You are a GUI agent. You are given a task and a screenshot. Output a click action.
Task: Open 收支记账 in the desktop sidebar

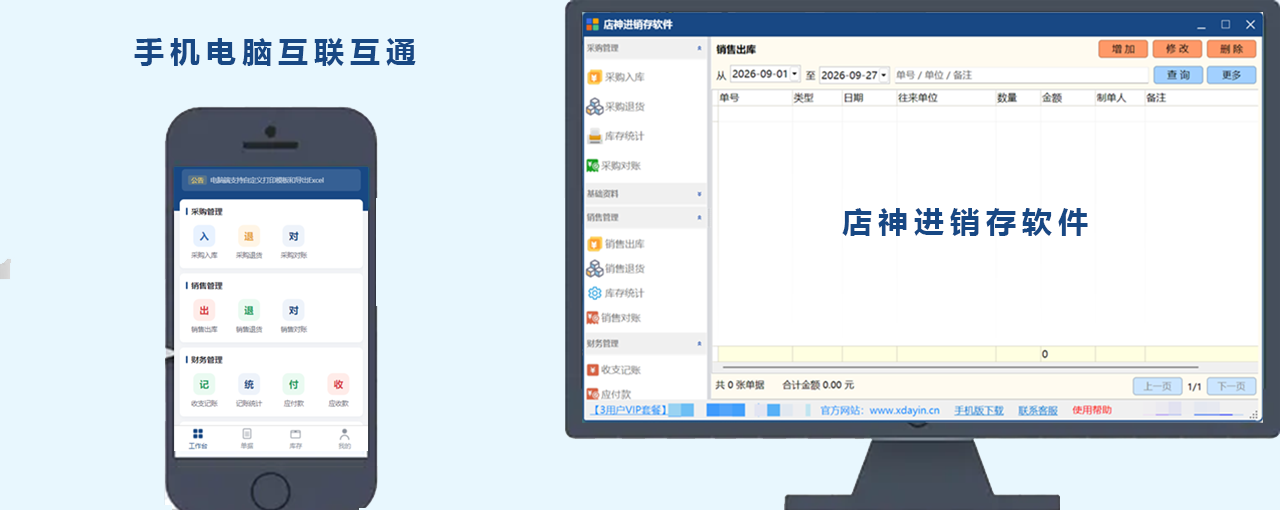[x=615, y=370]
